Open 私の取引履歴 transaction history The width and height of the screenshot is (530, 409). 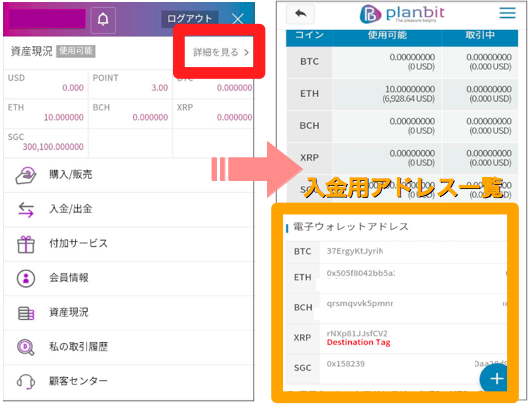[128, 347]
